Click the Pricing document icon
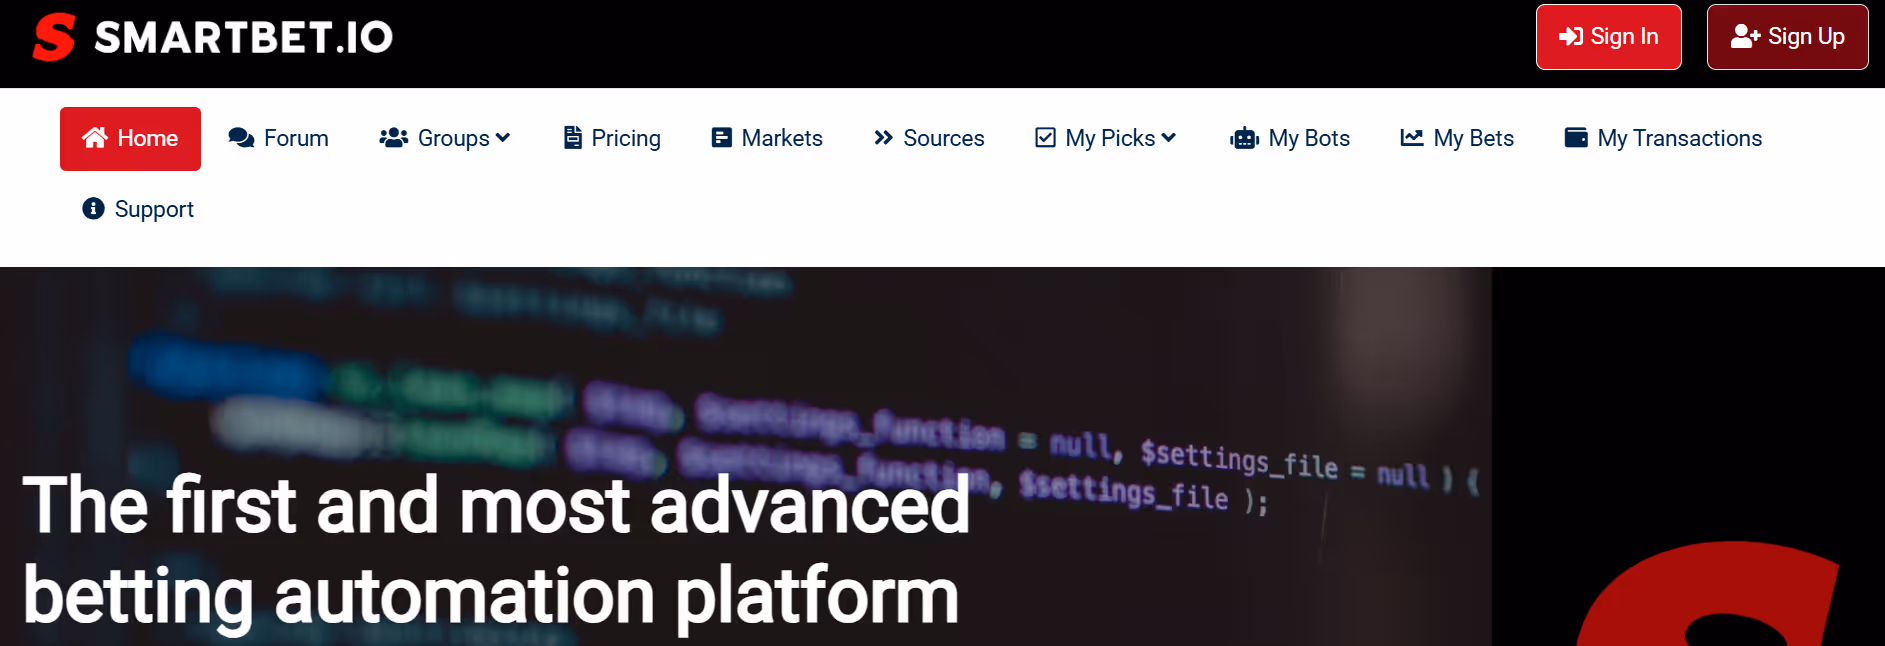Image resolution: width=1885 pixels, height=646 pixels. (x=573, y=138)
